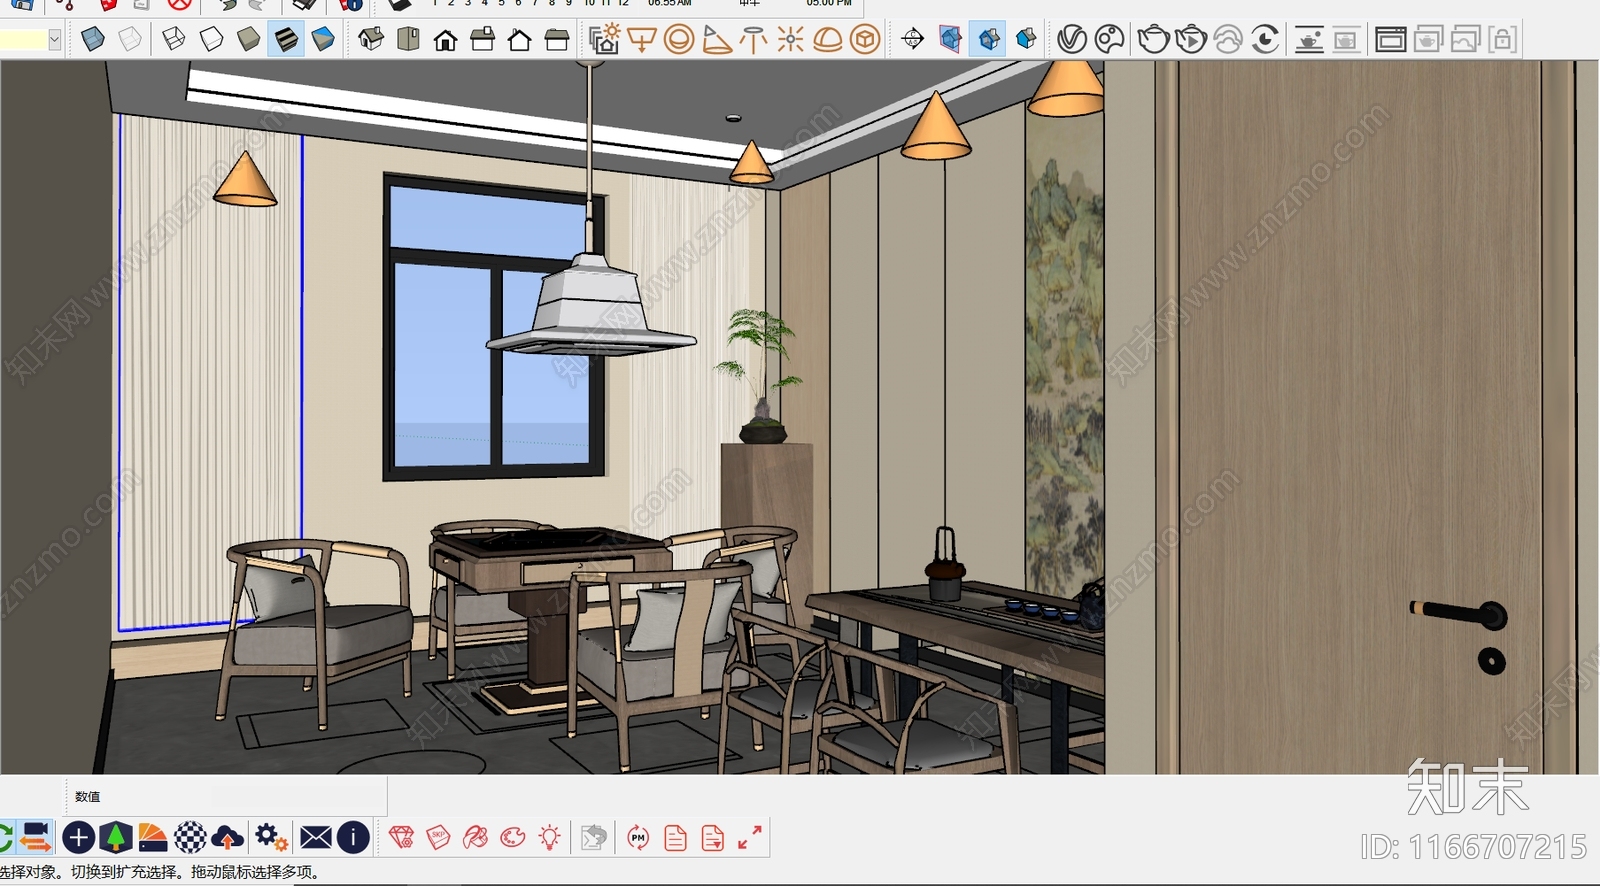Image resolution: width=1600 pixels, height=886 pixels.
Task: Open the green tree library icon
Action: click(x=116, y=837)
